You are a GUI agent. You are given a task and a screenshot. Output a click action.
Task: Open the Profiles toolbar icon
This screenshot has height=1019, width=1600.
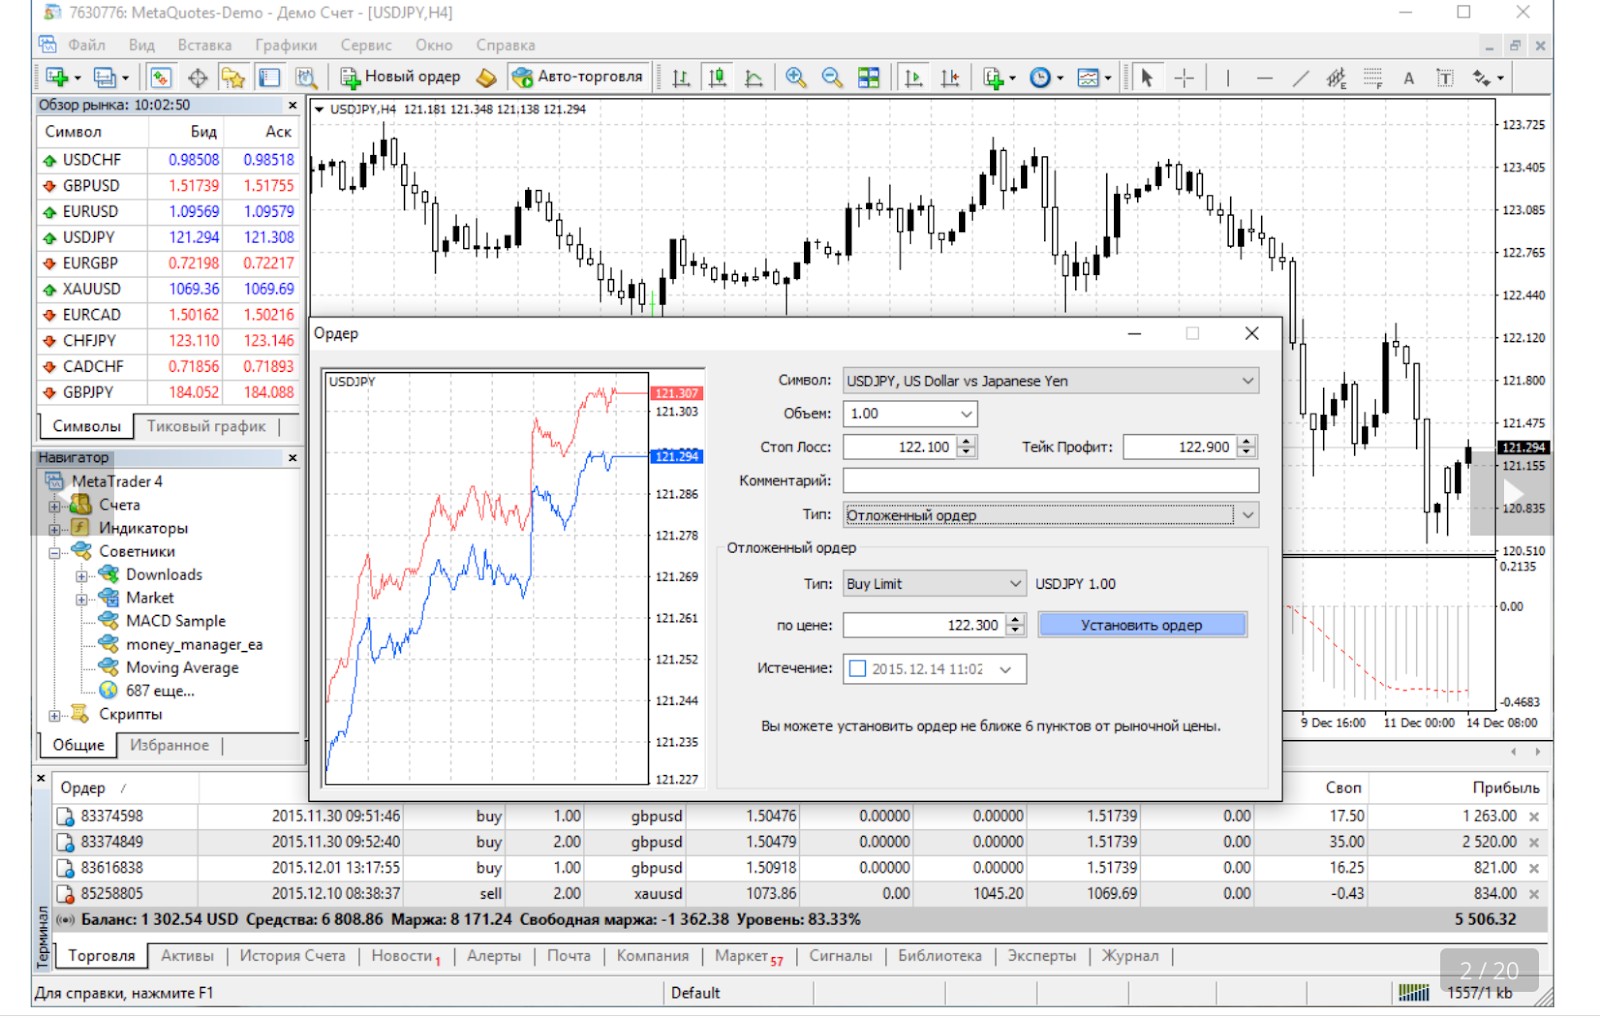point(104,77)
